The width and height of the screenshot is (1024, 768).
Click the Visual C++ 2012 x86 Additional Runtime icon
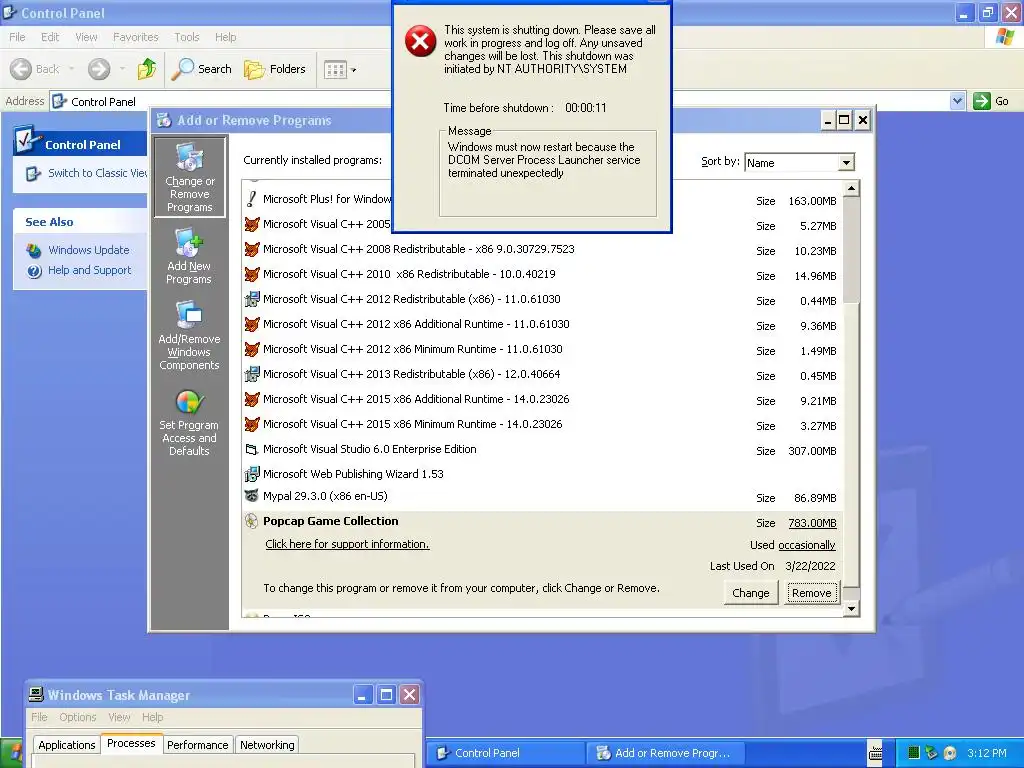pos(251,325)
